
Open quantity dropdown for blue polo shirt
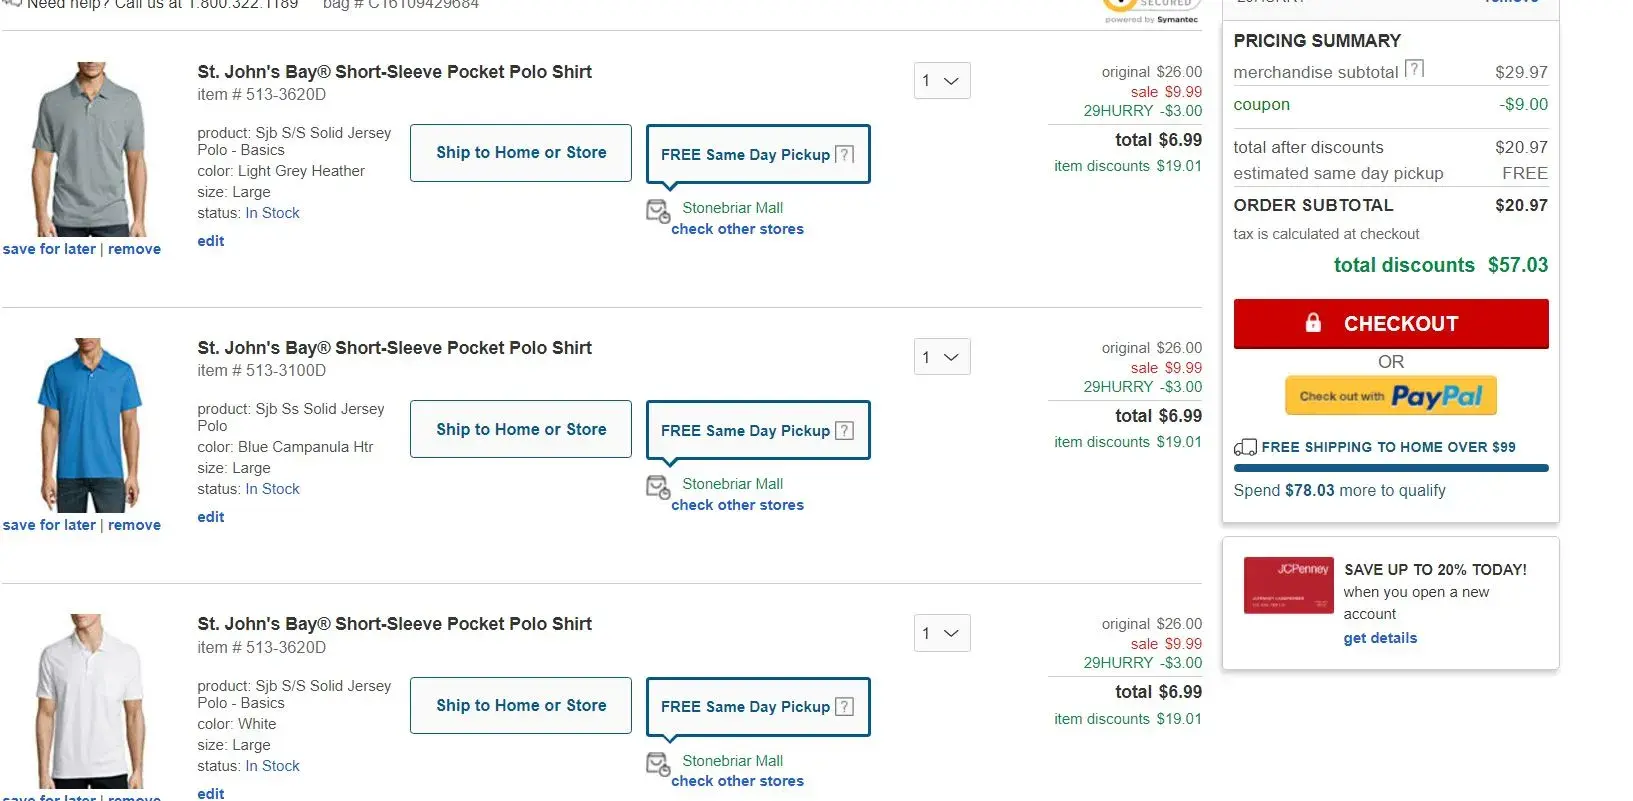click(942, 357)
